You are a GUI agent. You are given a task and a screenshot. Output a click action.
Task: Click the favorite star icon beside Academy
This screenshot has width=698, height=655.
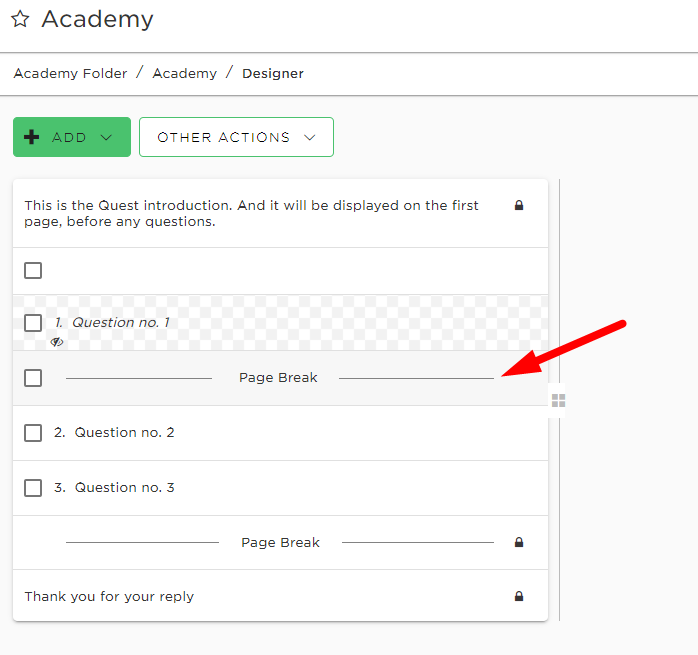(20, 19)
